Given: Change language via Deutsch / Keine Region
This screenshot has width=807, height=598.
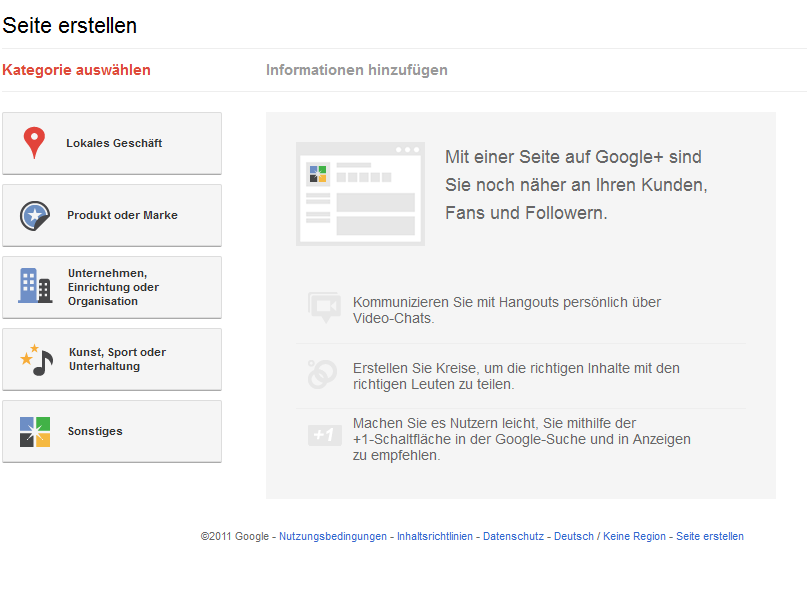Looking at the screenshot, I should coord(610,536).
